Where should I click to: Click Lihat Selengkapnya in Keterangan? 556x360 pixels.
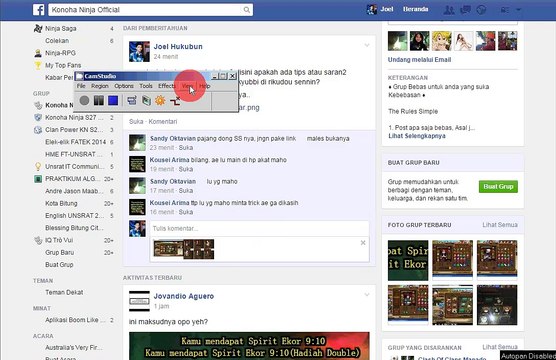(x=417, y=136)
